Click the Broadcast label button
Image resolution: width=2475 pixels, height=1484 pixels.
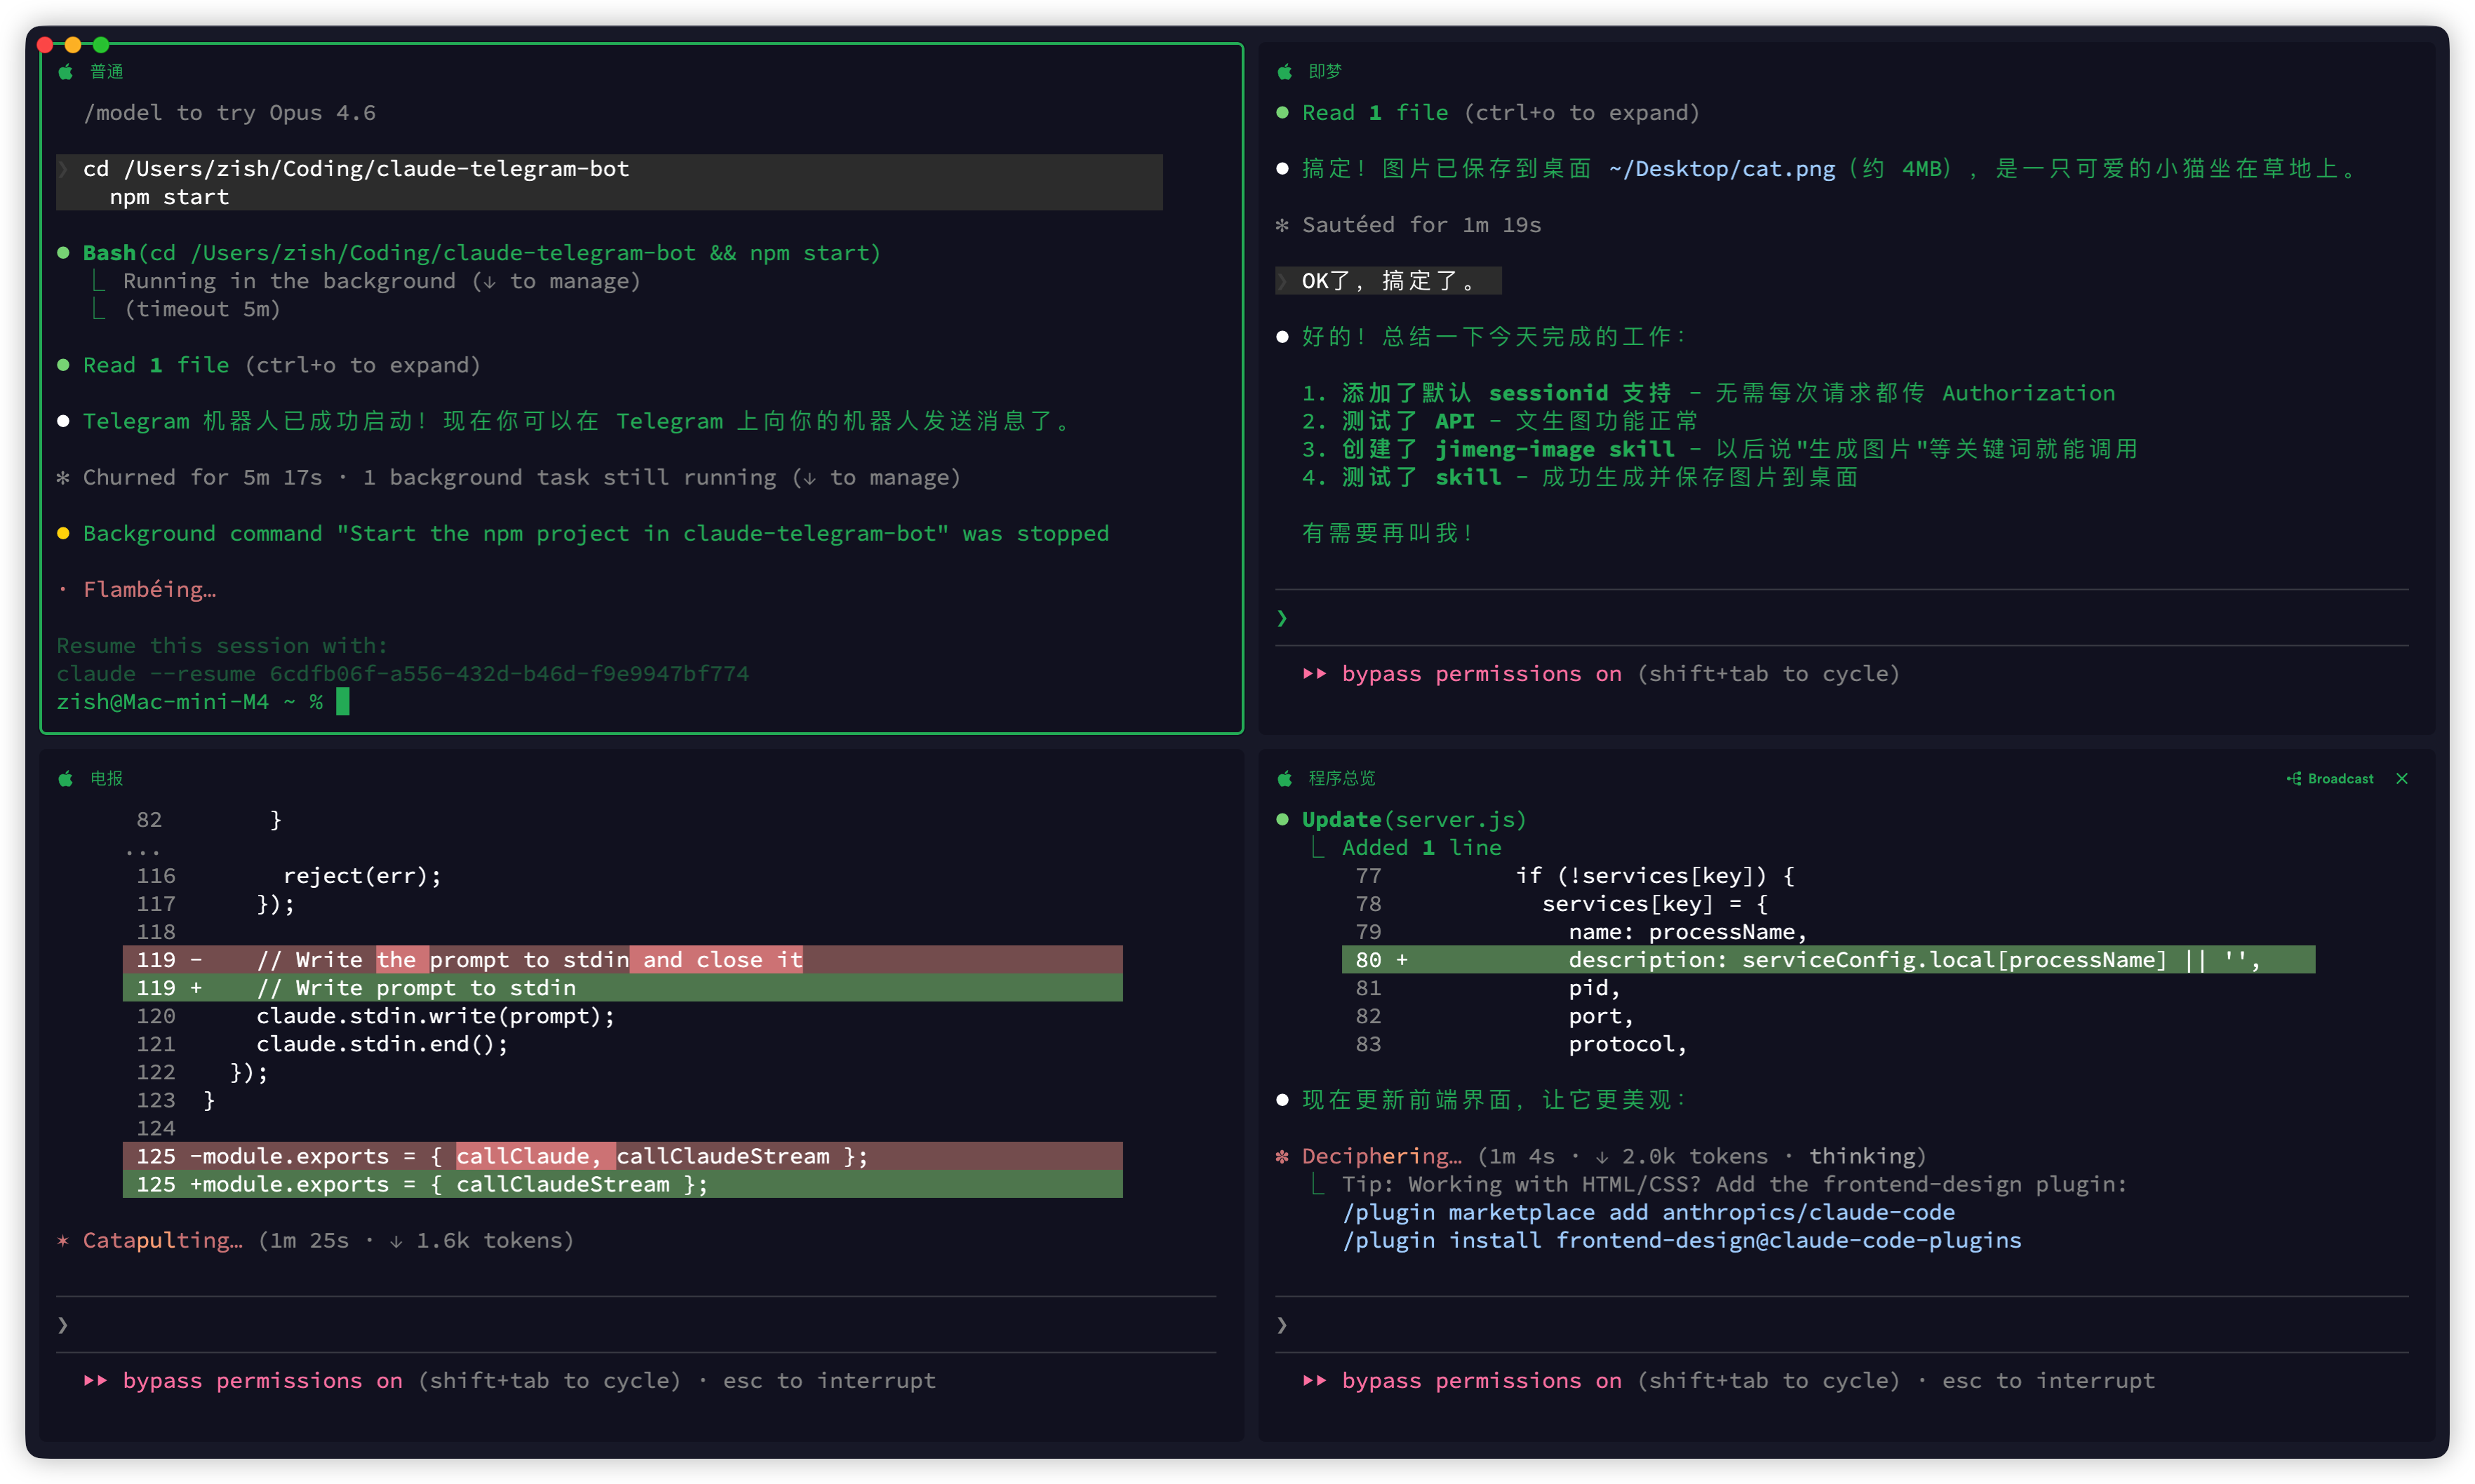coord(2340,779)
